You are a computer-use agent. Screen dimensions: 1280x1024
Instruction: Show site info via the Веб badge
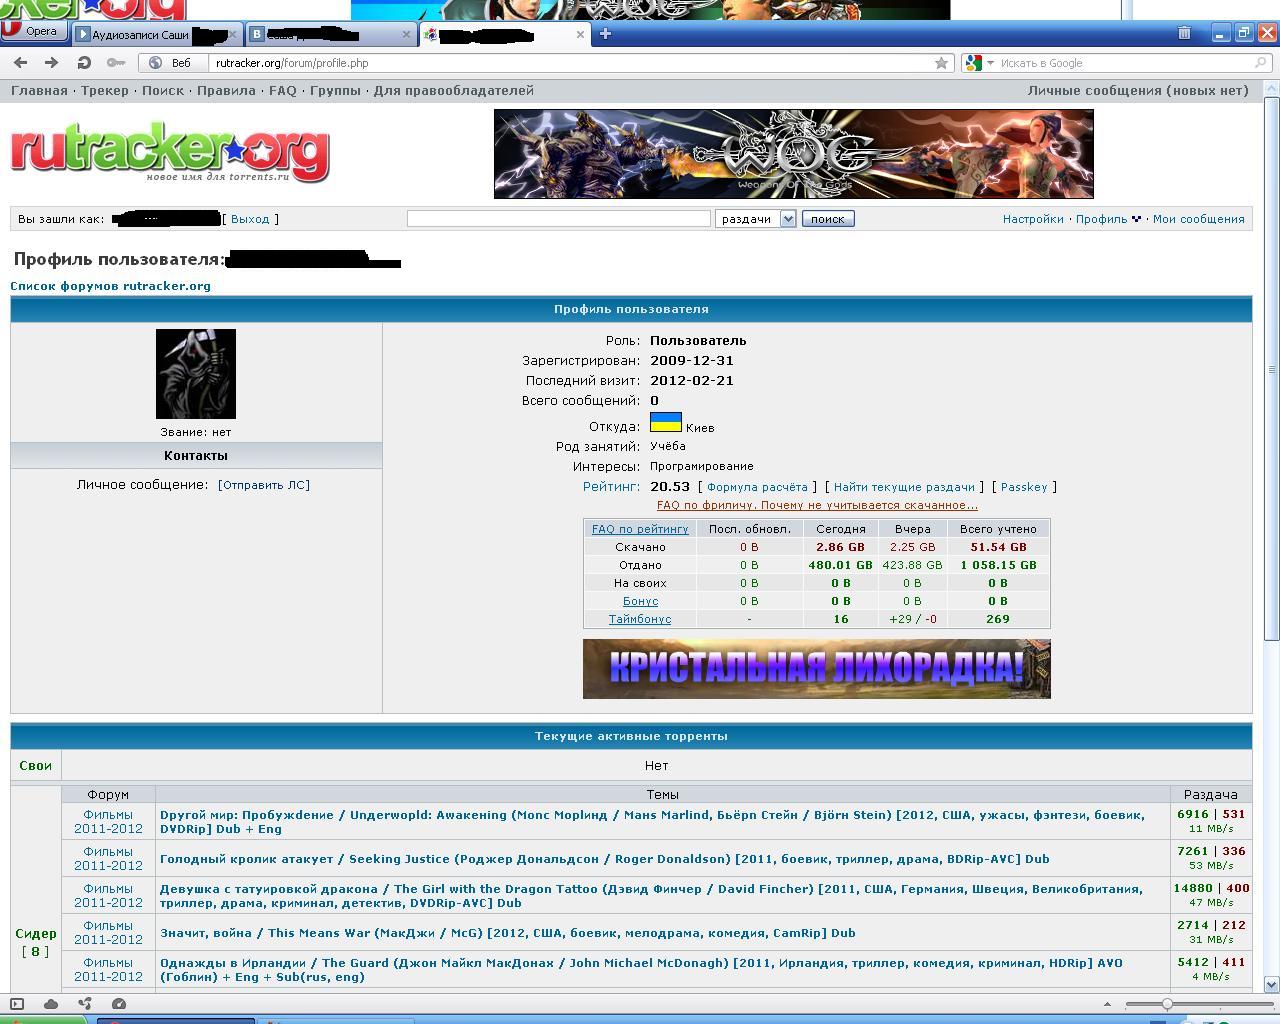(170, 63)
